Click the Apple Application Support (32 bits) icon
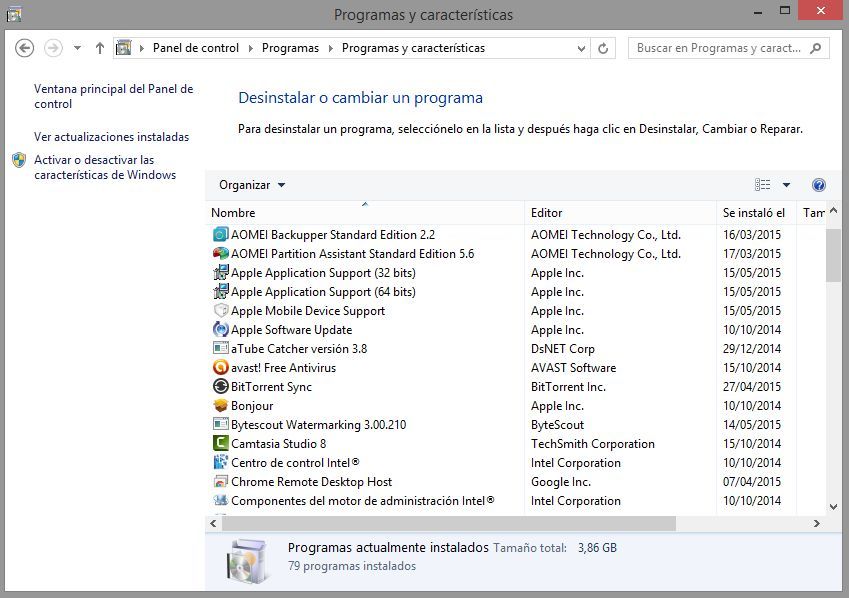The image size is (849, 598). (220, 272)
